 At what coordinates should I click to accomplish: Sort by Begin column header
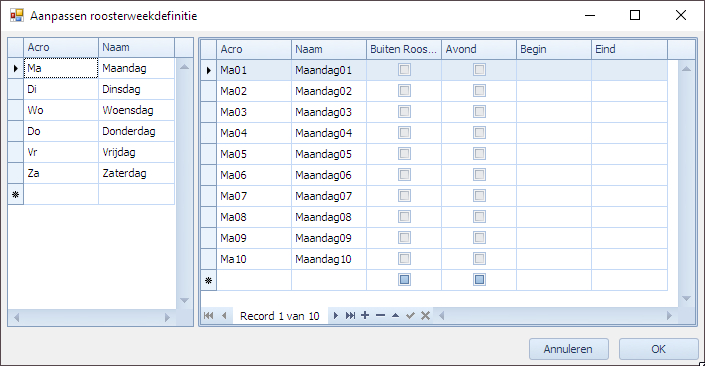tap(554, 49)
